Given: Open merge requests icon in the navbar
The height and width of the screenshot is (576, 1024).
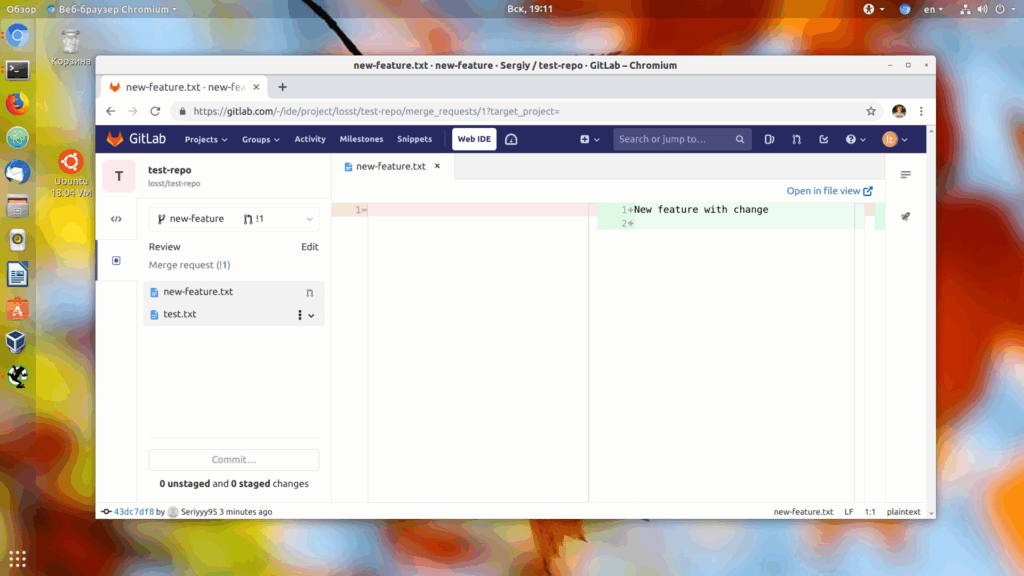Looking at the screenshot, I should point(797,139).
